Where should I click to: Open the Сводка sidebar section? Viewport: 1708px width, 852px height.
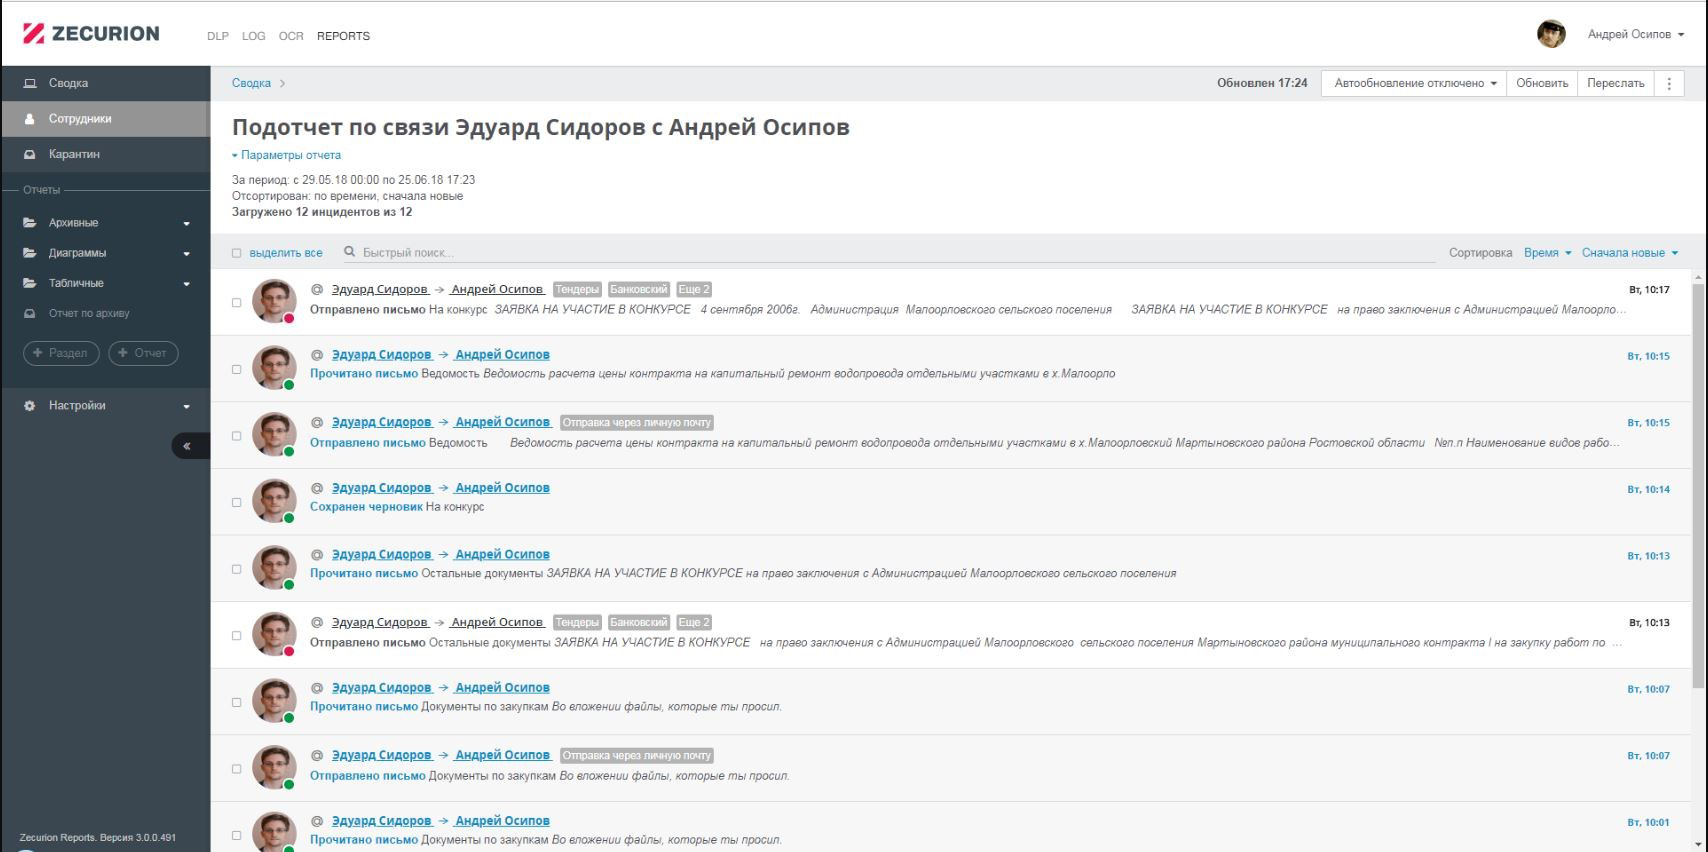click(105, 83)
